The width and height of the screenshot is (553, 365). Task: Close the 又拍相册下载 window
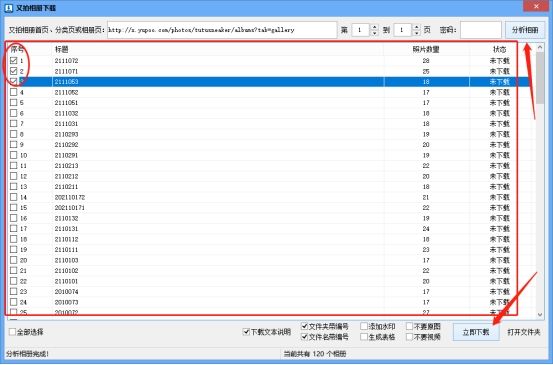(536, 6)
